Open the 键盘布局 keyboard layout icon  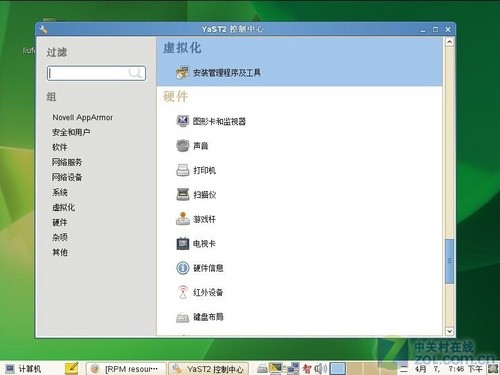point(182,317)
